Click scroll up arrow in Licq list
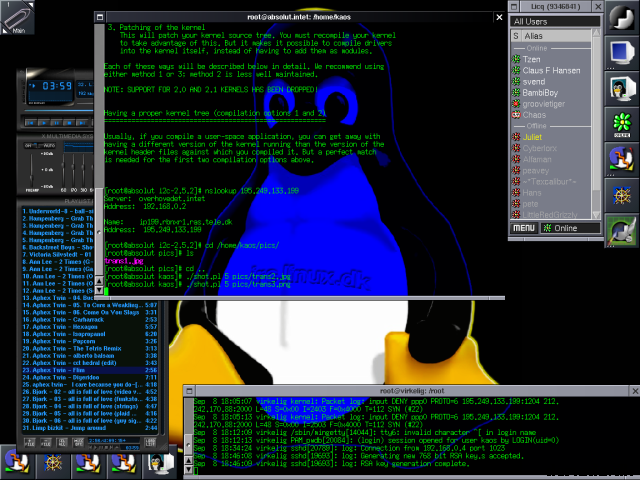 (x=596, y=32)
